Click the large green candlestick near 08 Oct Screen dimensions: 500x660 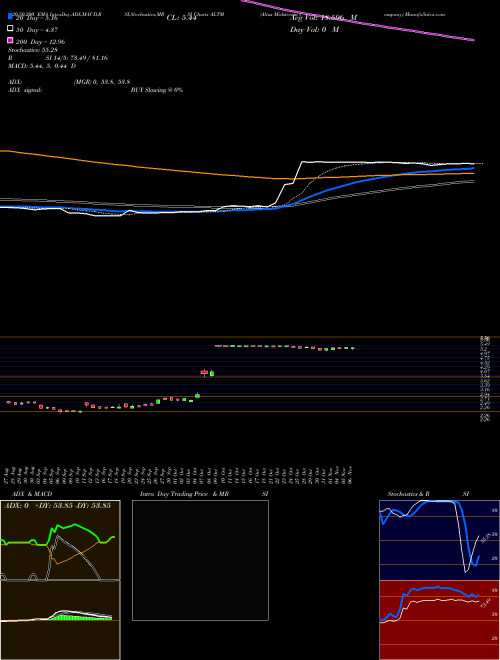pyautogui.click(x=212, y=373)
